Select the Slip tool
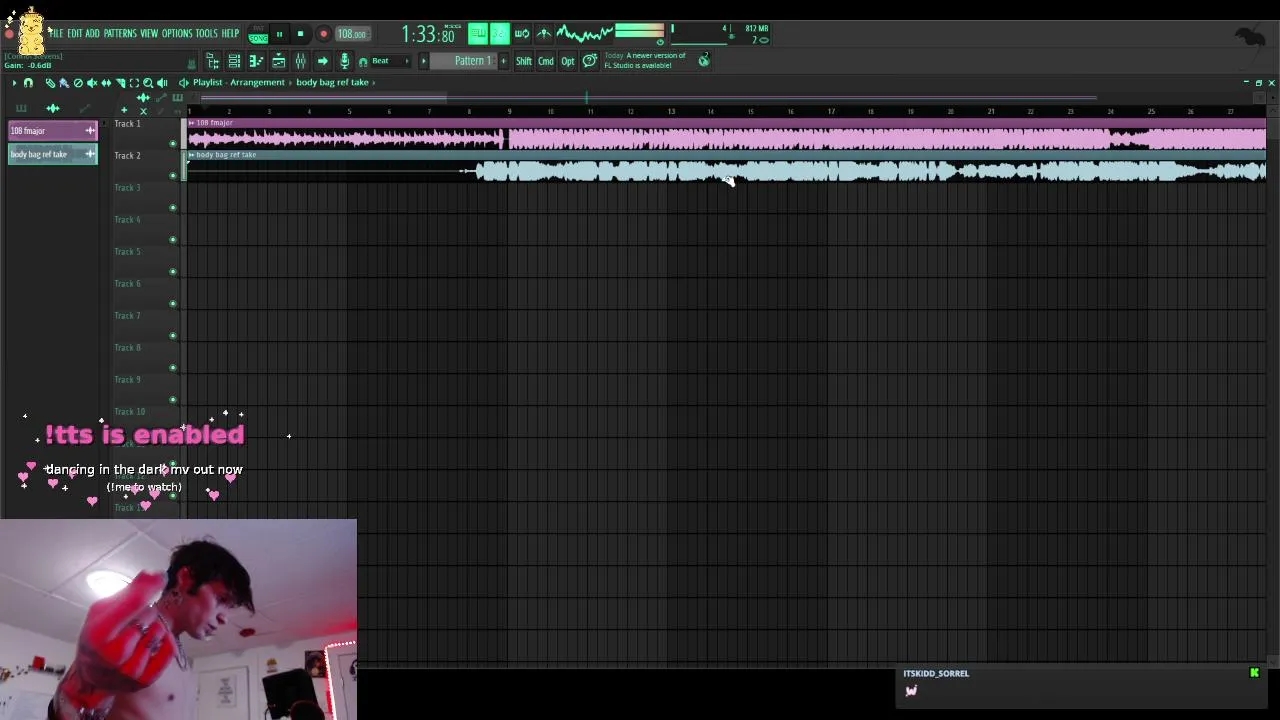 (x=106, y=83)
